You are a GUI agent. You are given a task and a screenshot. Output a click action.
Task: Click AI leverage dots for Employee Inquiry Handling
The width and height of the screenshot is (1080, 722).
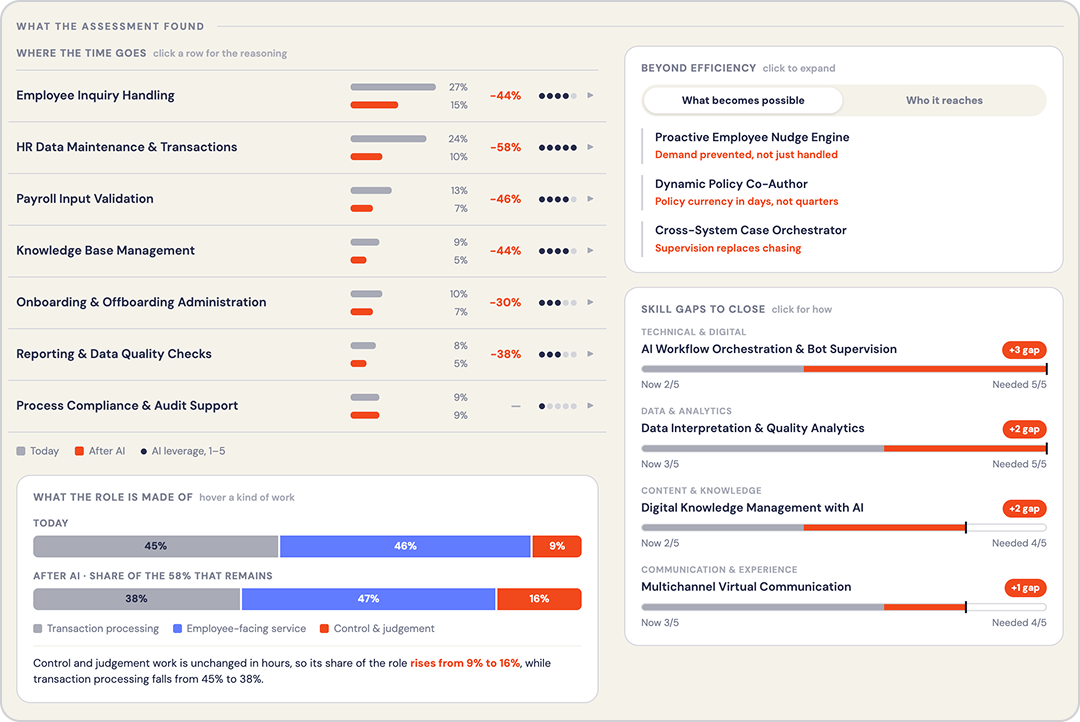click(x=557, y=96)
